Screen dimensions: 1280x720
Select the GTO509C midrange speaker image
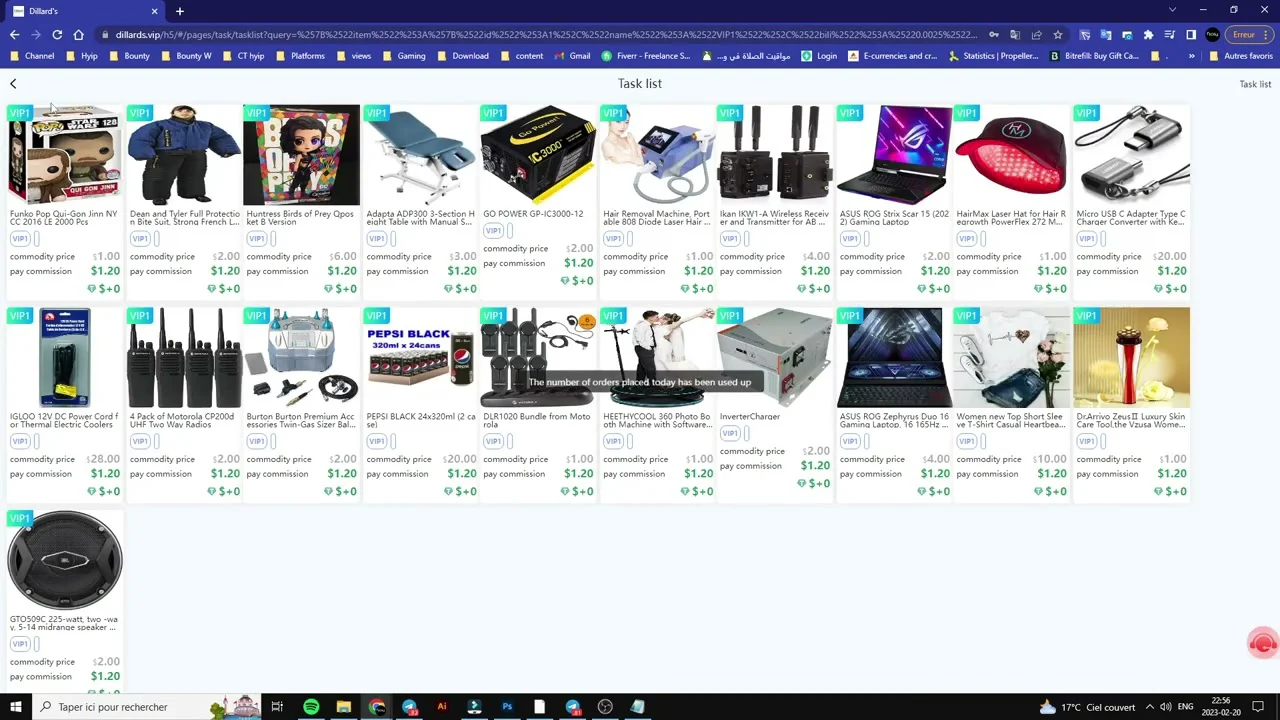65,560
